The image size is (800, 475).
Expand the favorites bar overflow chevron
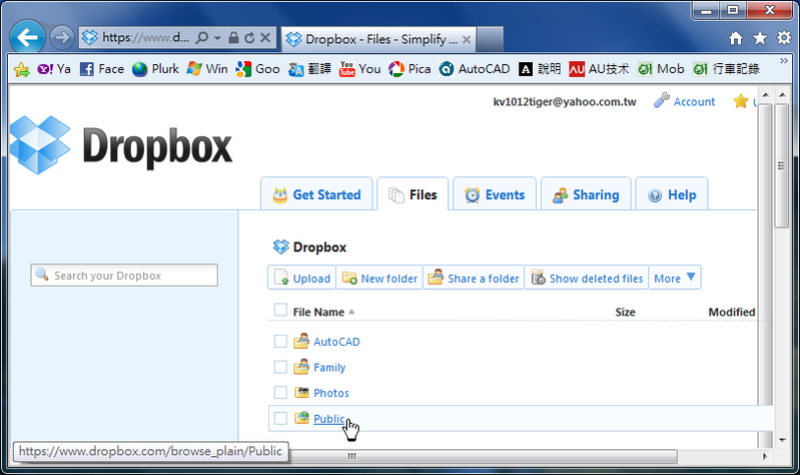[x=784, y=61]
